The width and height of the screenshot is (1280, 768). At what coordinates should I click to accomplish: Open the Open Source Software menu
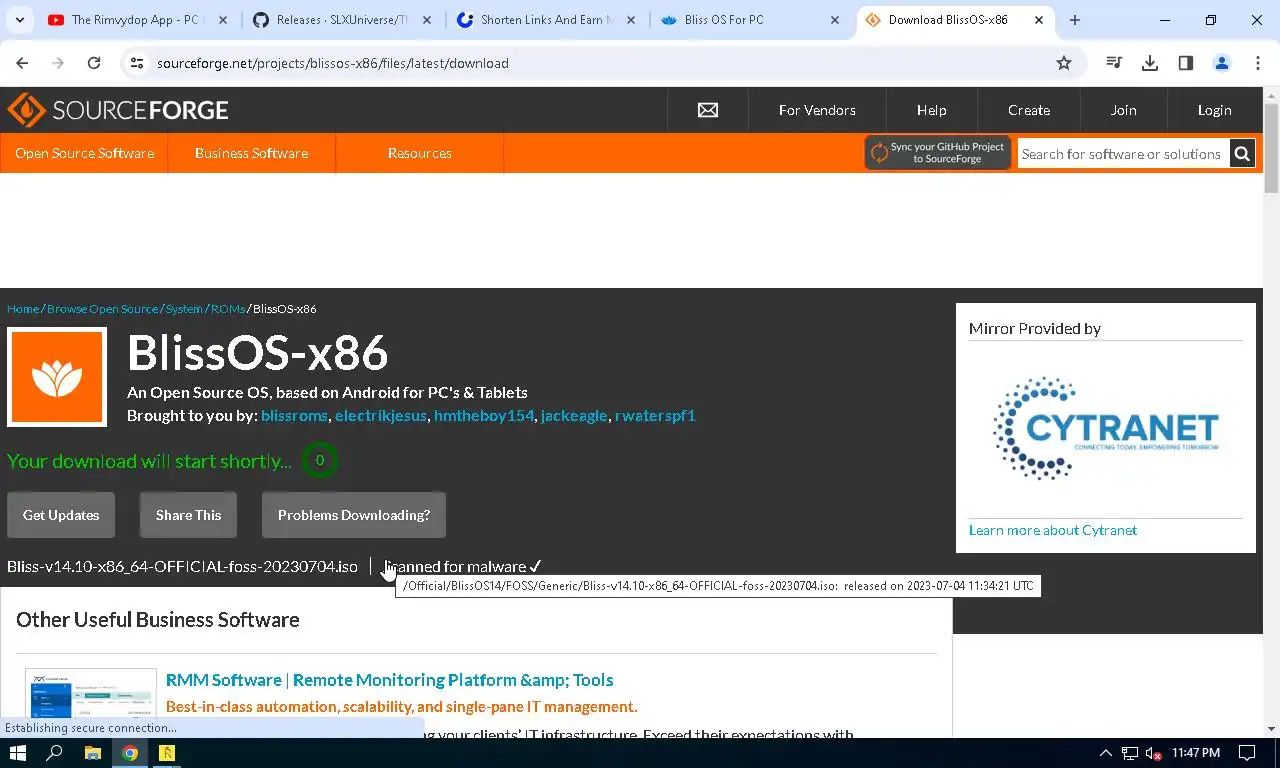(x=84, y=153)
